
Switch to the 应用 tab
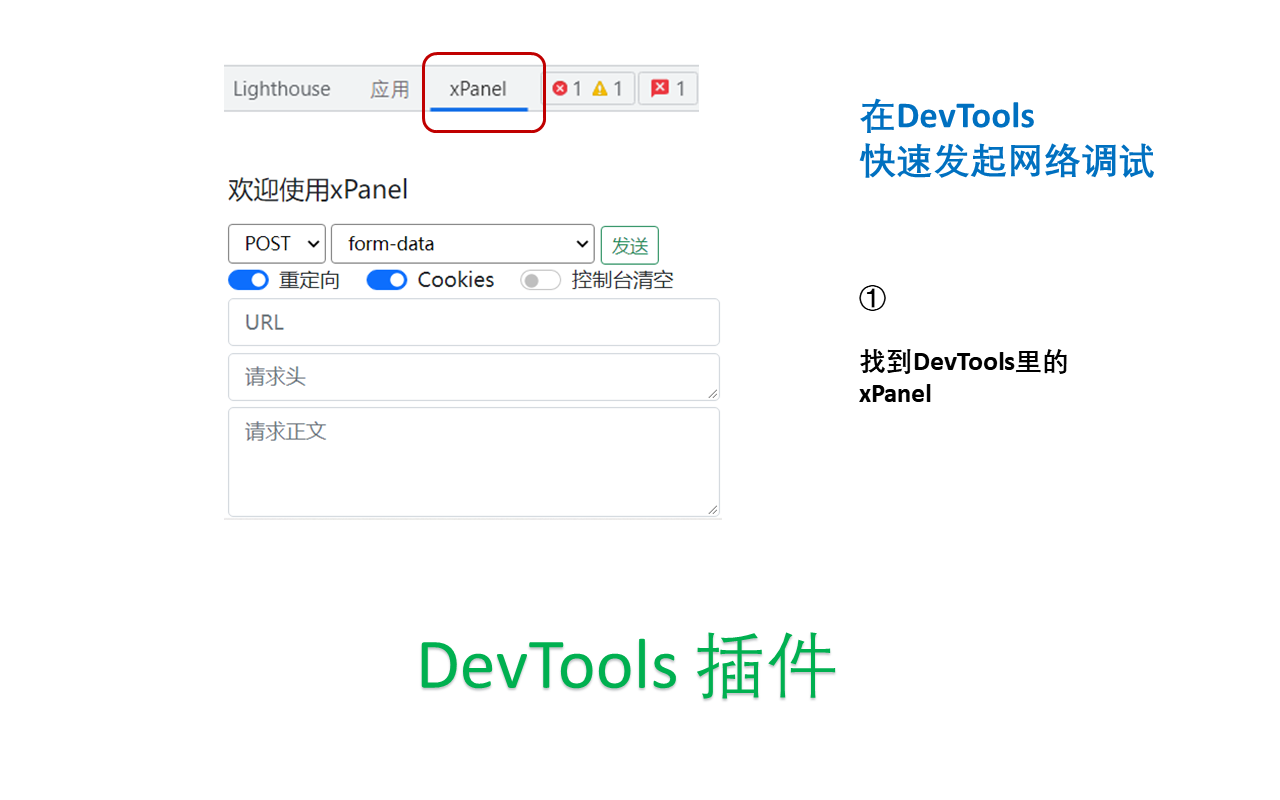coord(390,89)
